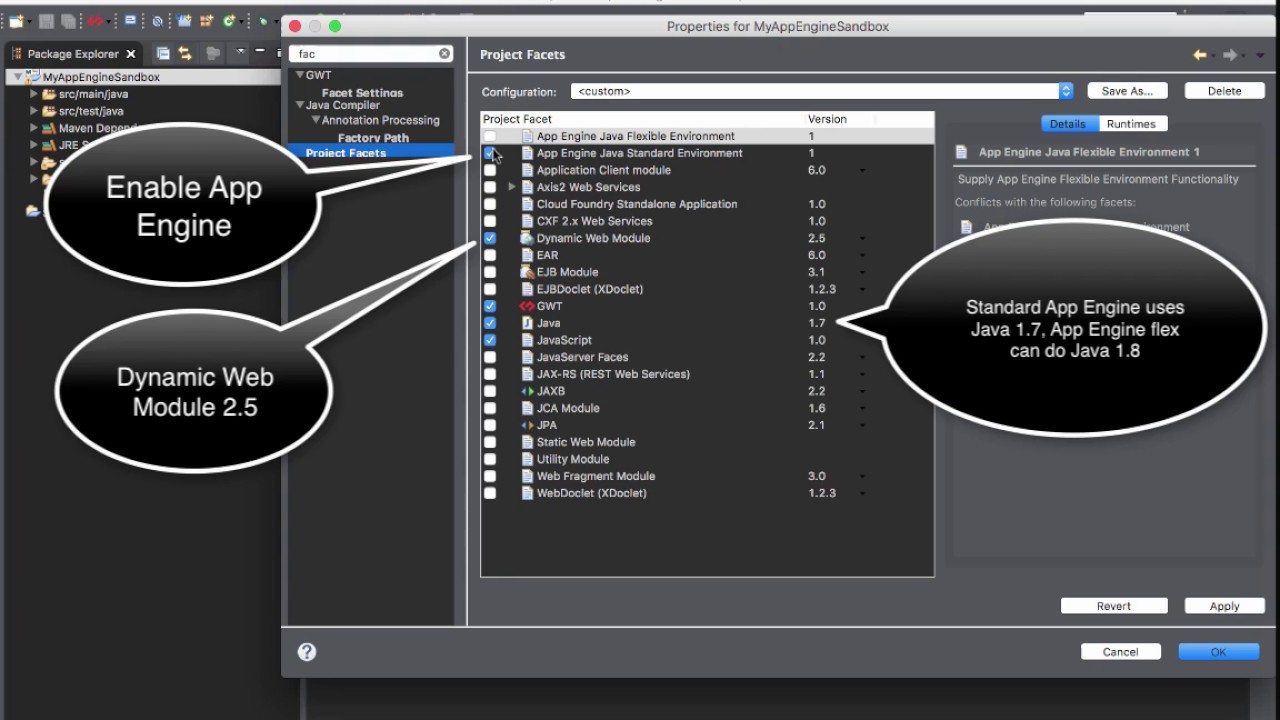Check the Application Client module checkbox
Image resolution: width=1280 pixels, height=720 pixels.
[490, 170]
